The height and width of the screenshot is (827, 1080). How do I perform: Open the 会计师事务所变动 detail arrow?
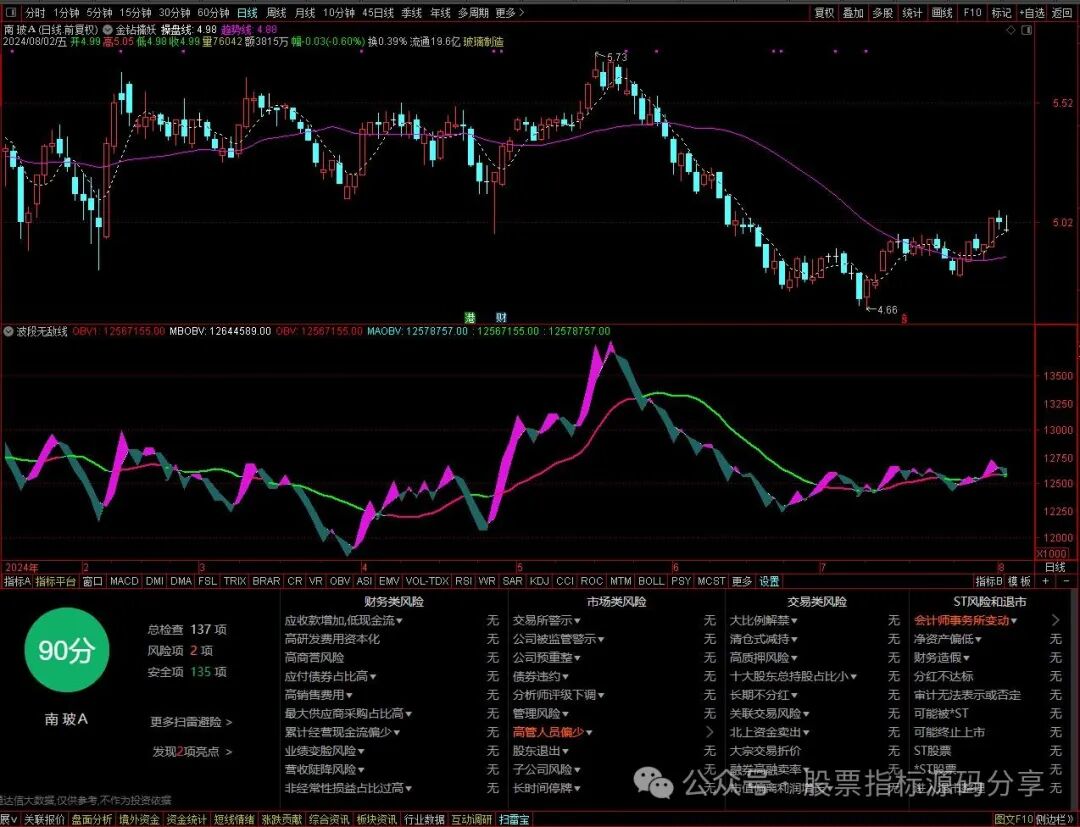(1056, 620)
